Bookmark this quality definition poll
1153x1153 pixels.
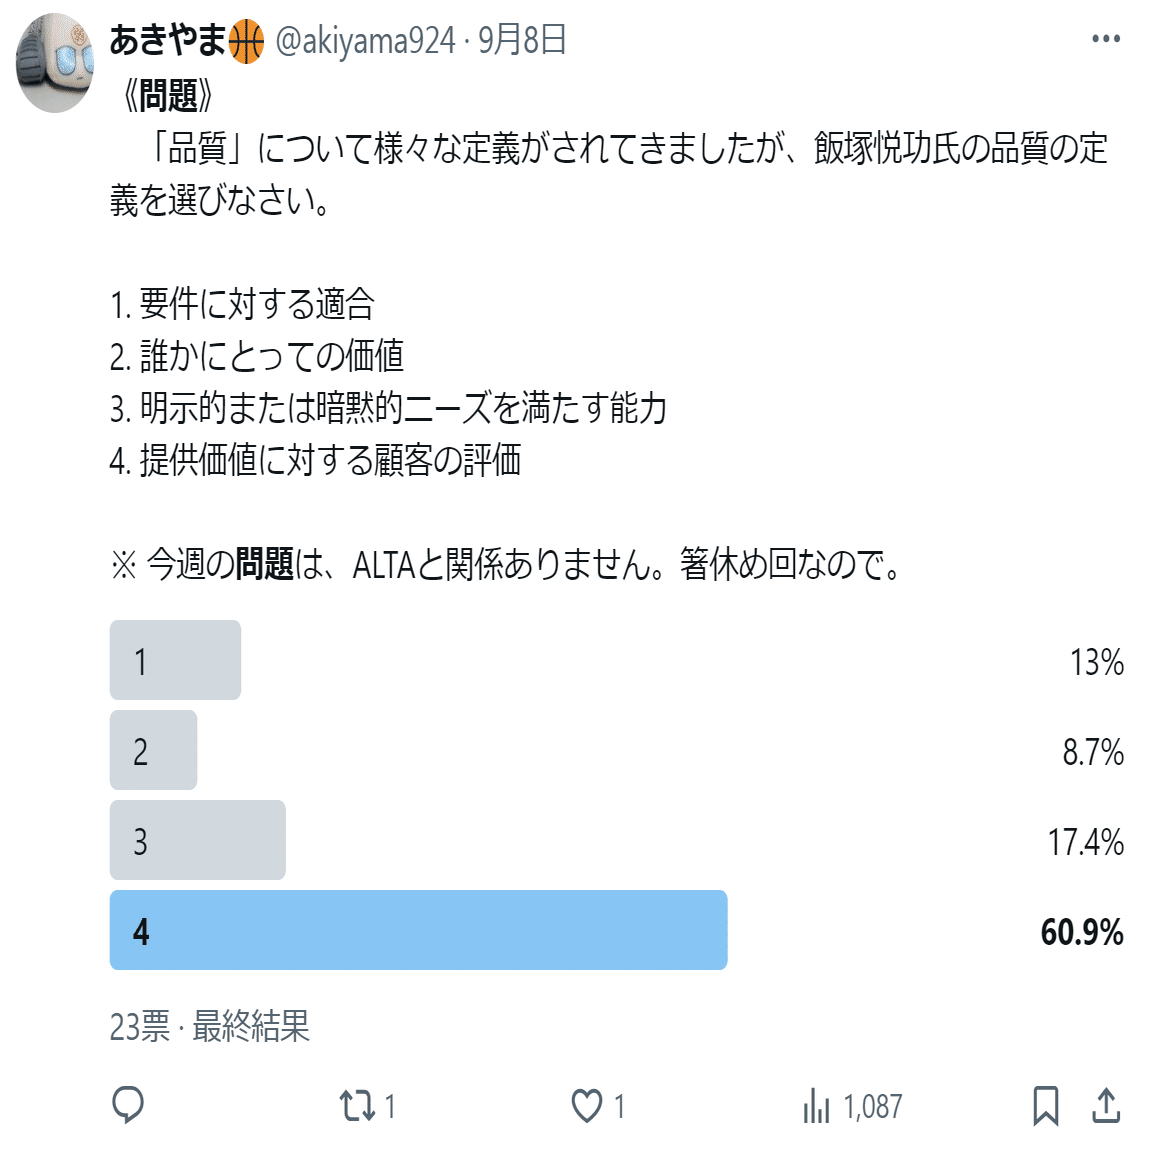click(x=1046, y=1107)
